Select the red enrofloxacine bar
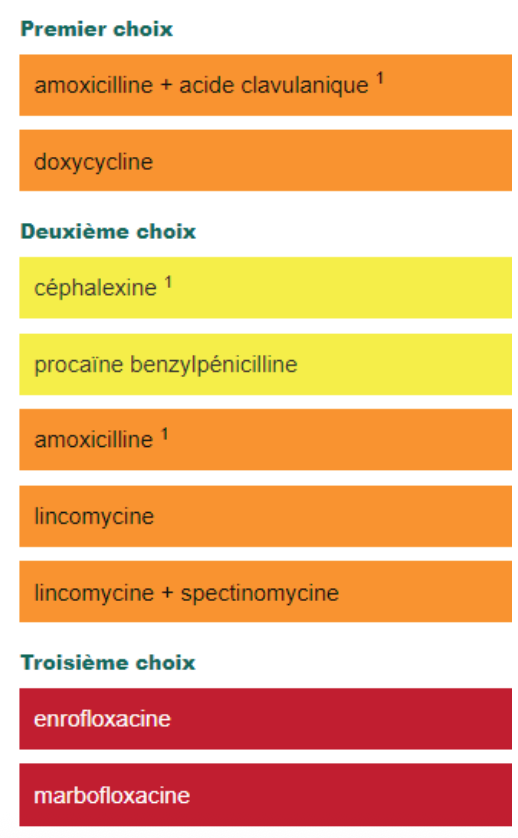 click(x=266, y=719)
